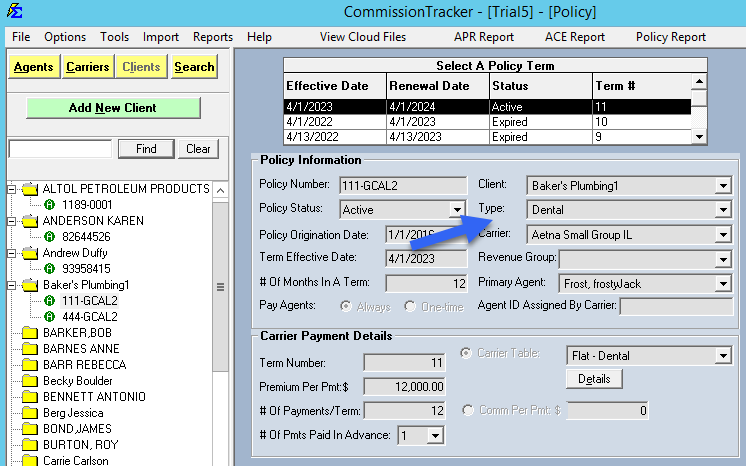This screenshot has width=746, height=466.
Task: Click the green policy icon for 444-GCAL2
Action: (x=49, y=317)
